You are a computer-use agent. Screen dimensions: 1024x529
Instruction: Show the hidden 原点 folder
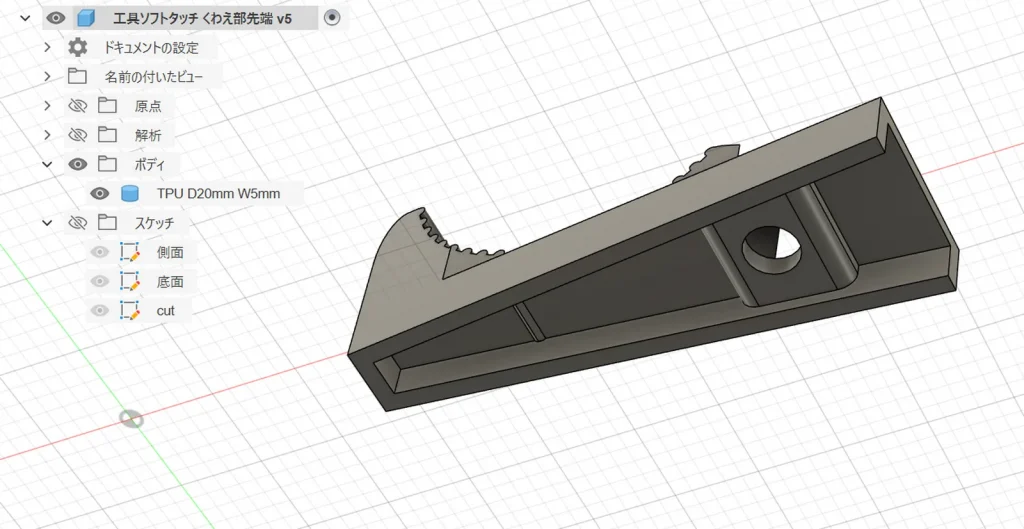[x=78, y=106]
